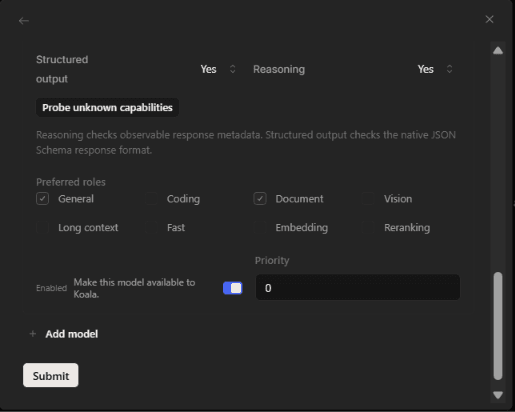
Task: Click the scrollbar up arrow
Action: tap(498, 51)
